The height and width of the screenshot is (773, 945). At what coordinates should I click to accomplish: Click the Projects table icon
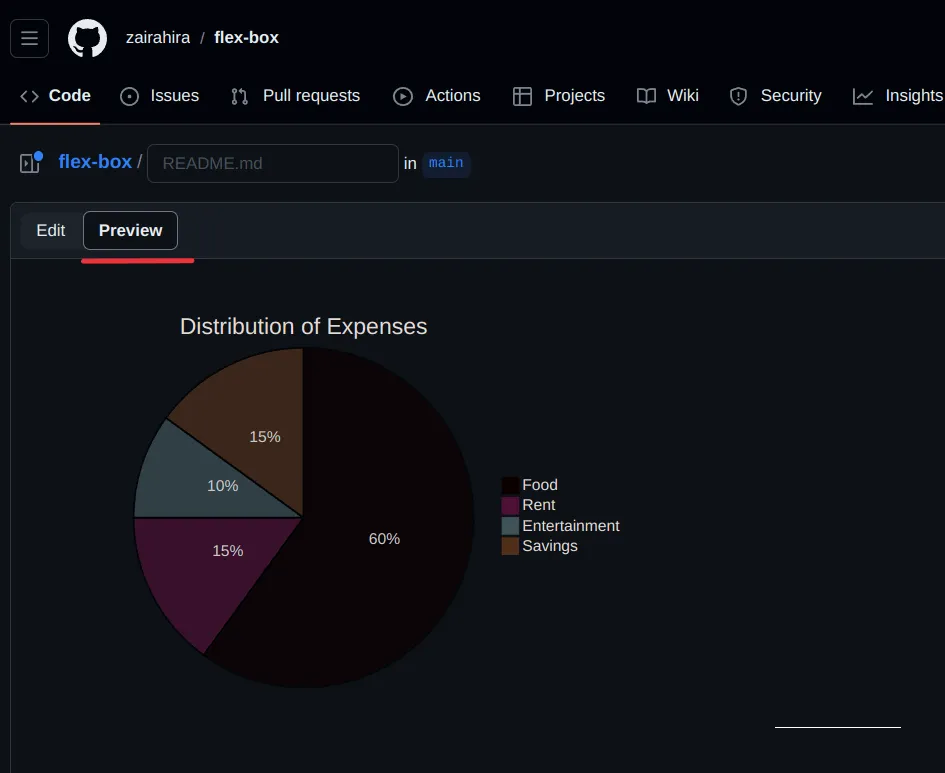pyautogui.click(x=522, y=96)
